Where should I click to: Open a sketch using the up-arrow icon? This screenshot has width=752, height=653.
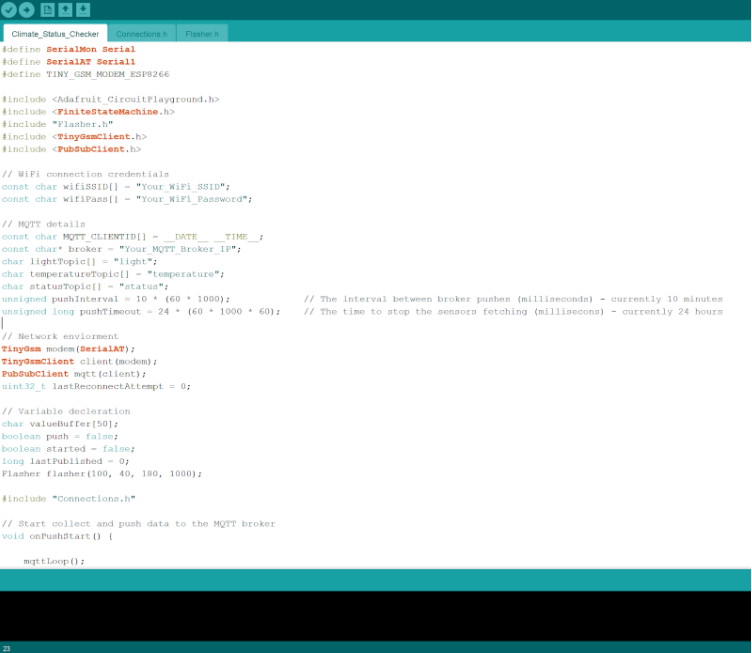tap(65, 10)
